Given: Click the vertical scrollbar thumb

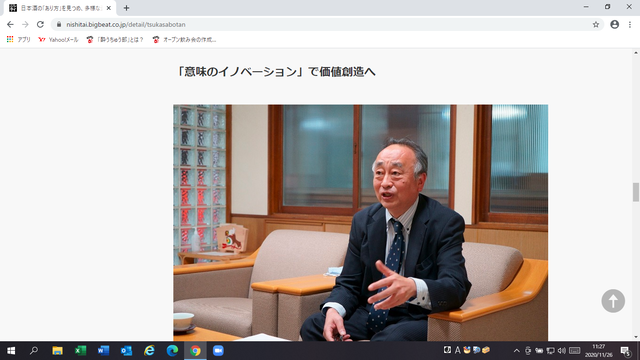Looking at the screenshot, I should click(x=636, y=192).
